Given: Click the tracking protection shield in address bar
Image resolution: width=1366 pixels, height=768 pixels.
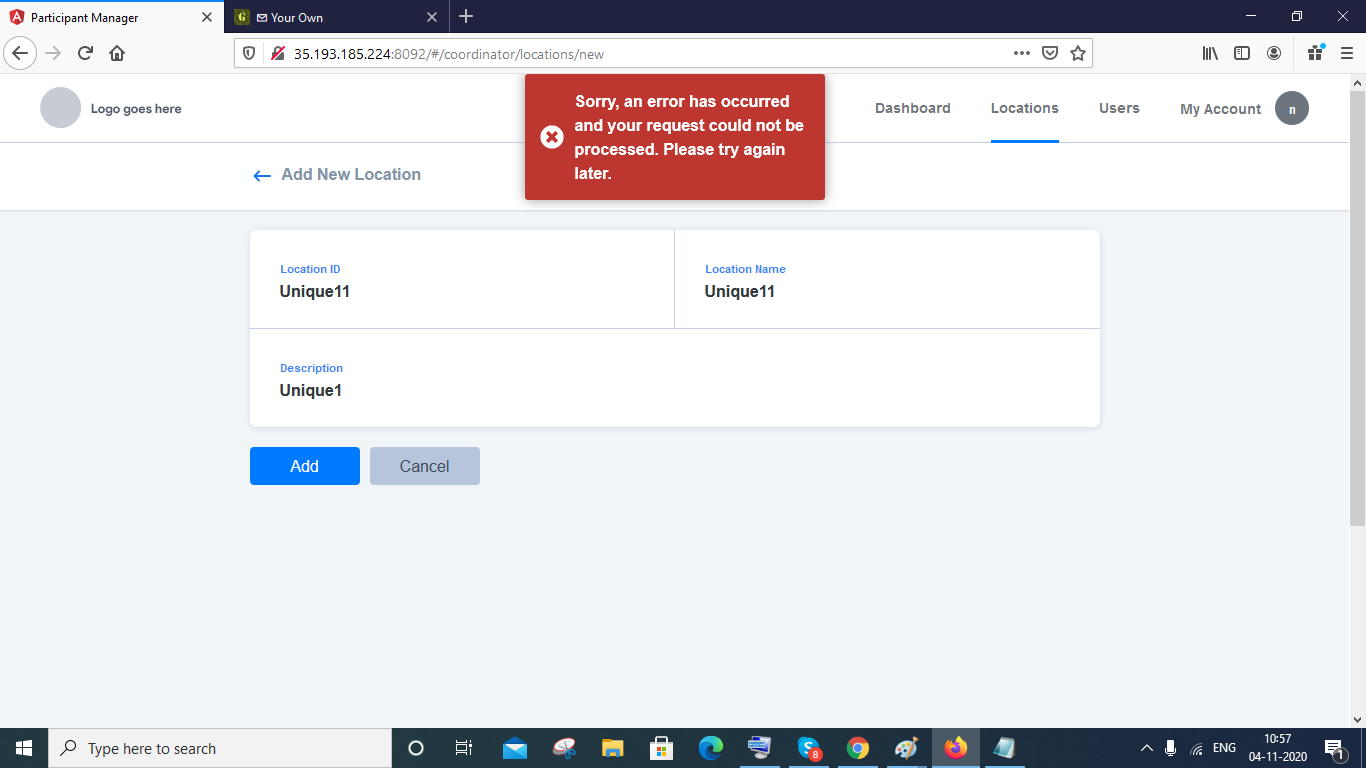Looking at the screenshot, I should tap(251, 53).
